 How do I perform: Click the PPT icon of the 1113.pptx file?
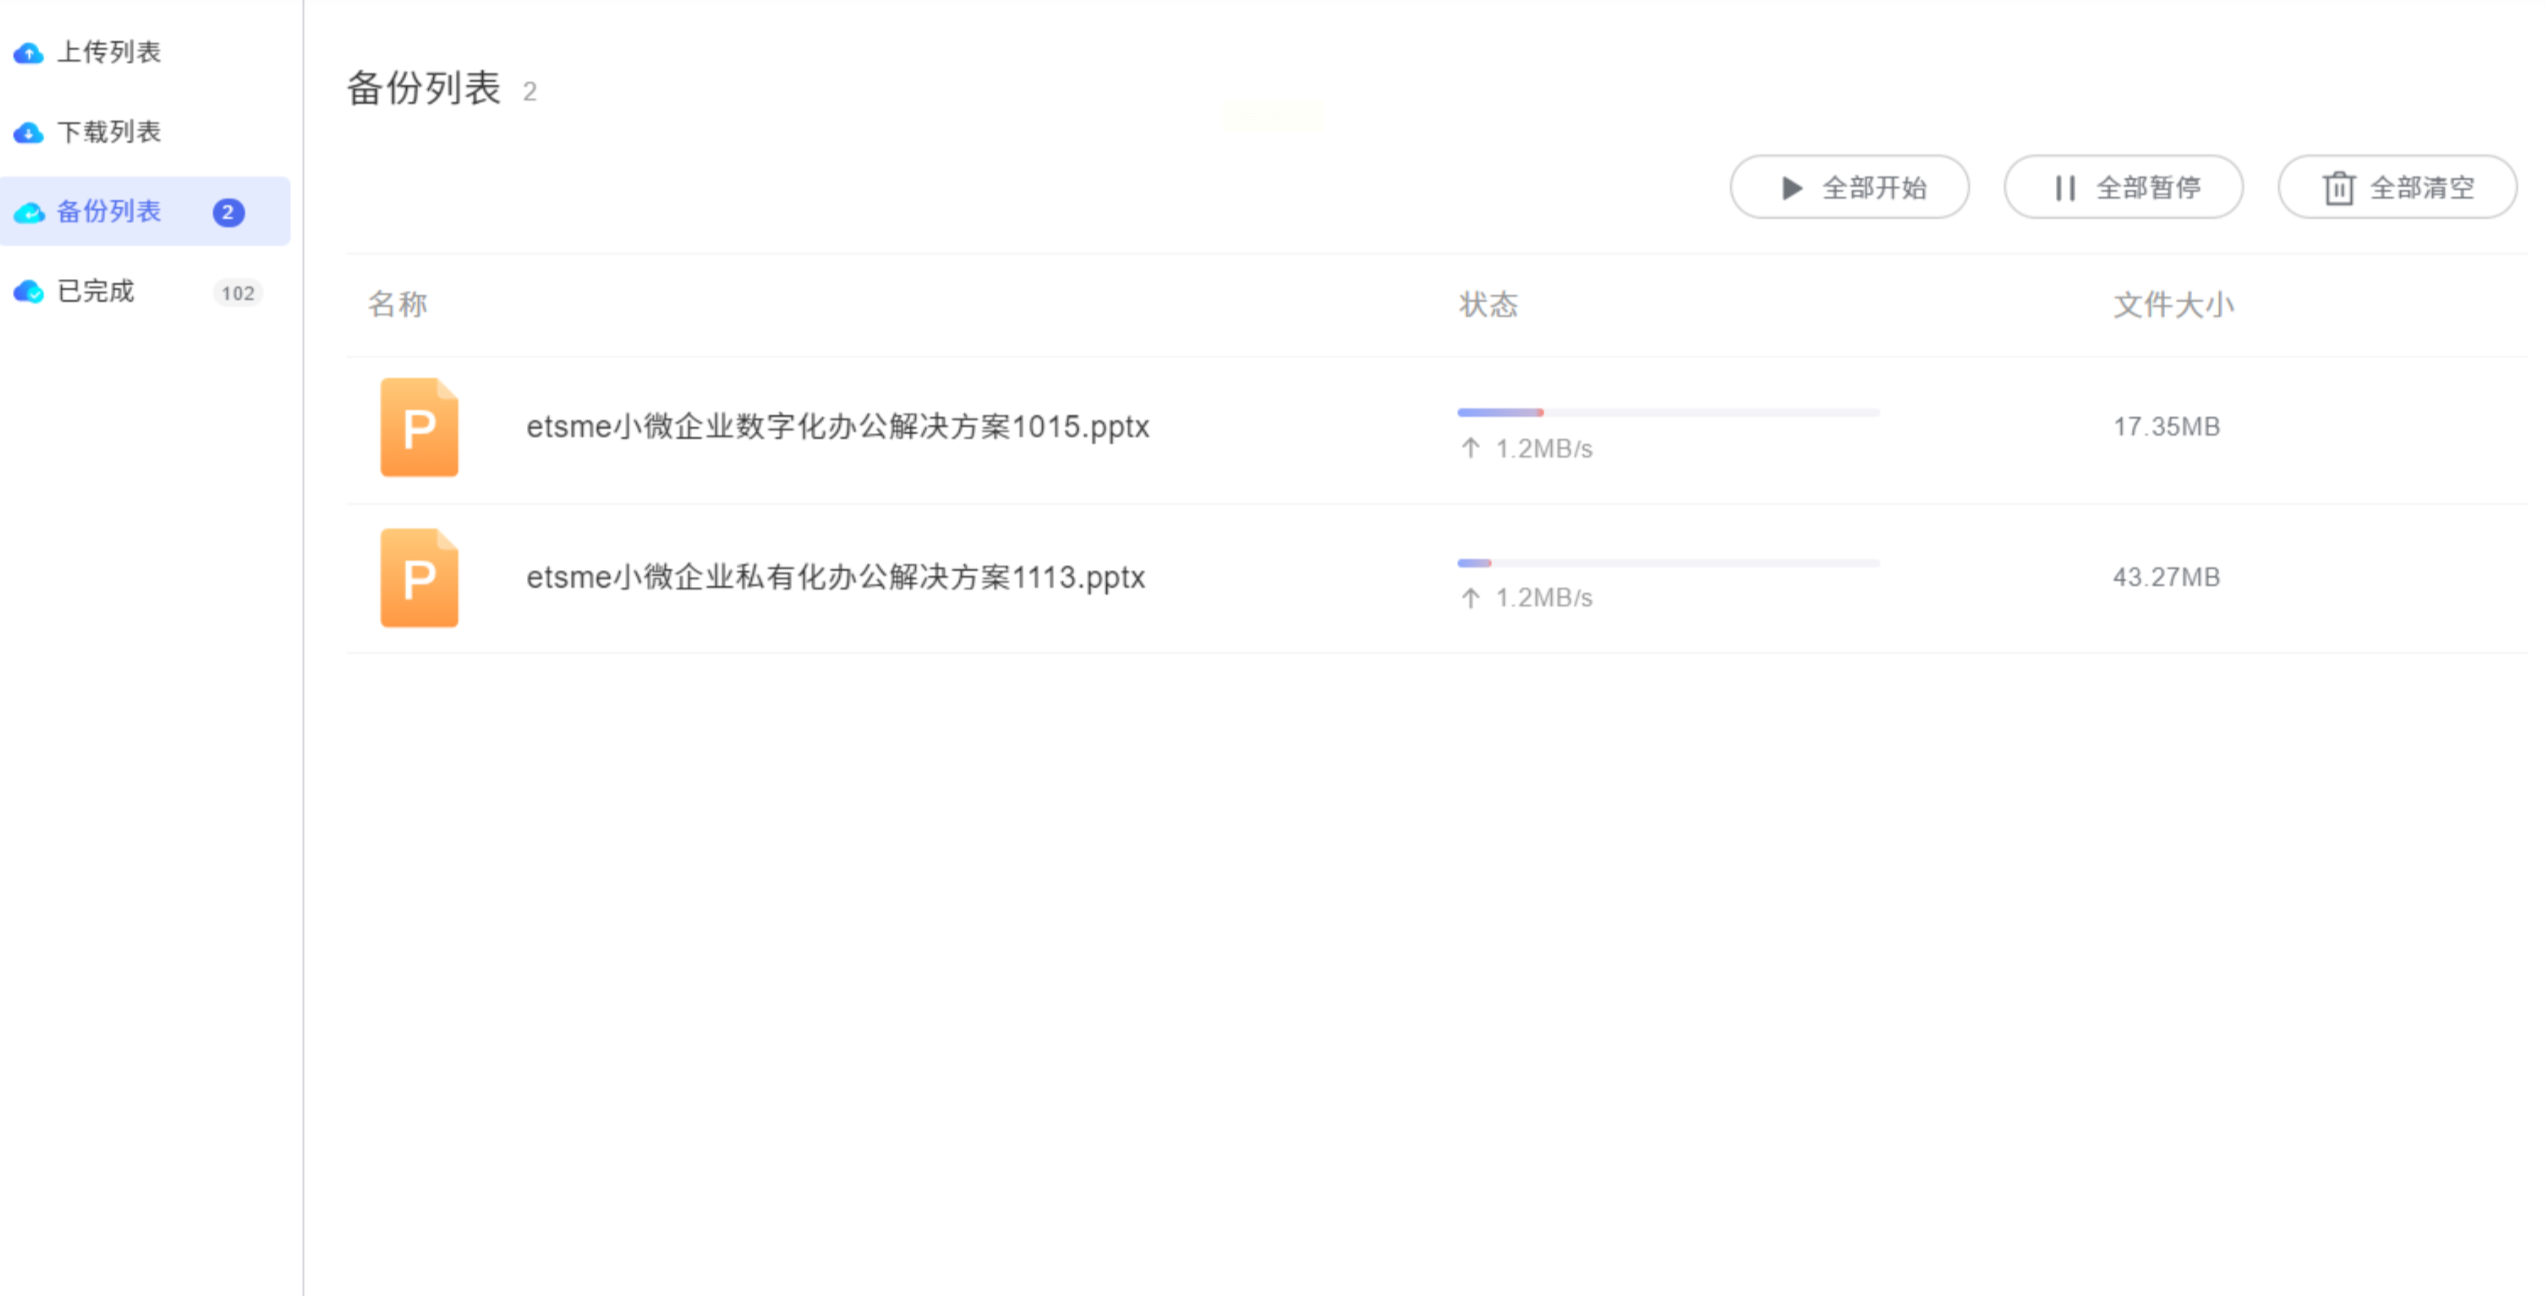click(419, 578)
